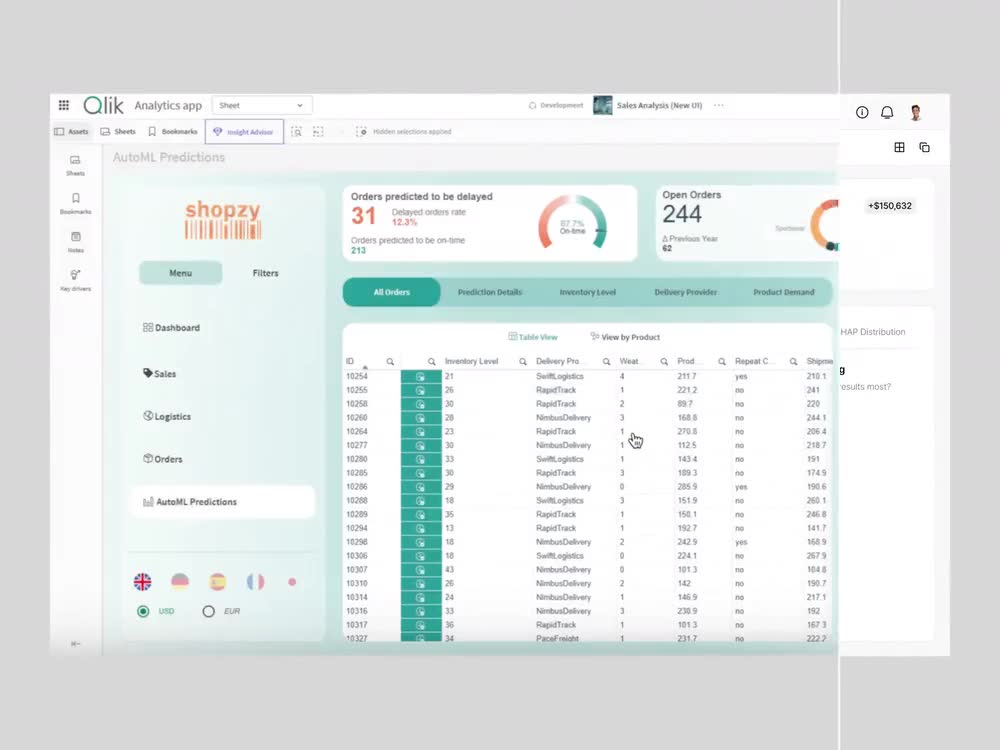Open the more options ellipsis menu
This screenshot has width=1000, height=750.
tap(719, 105)
